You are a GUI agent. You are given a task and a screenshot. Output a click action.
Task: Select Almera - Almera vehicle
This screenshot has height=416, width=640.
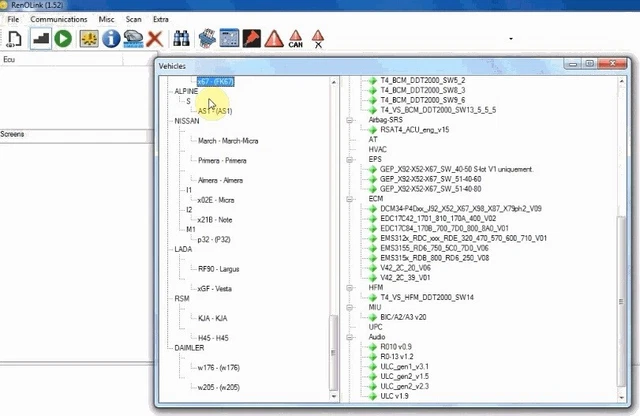pos(220,180)
